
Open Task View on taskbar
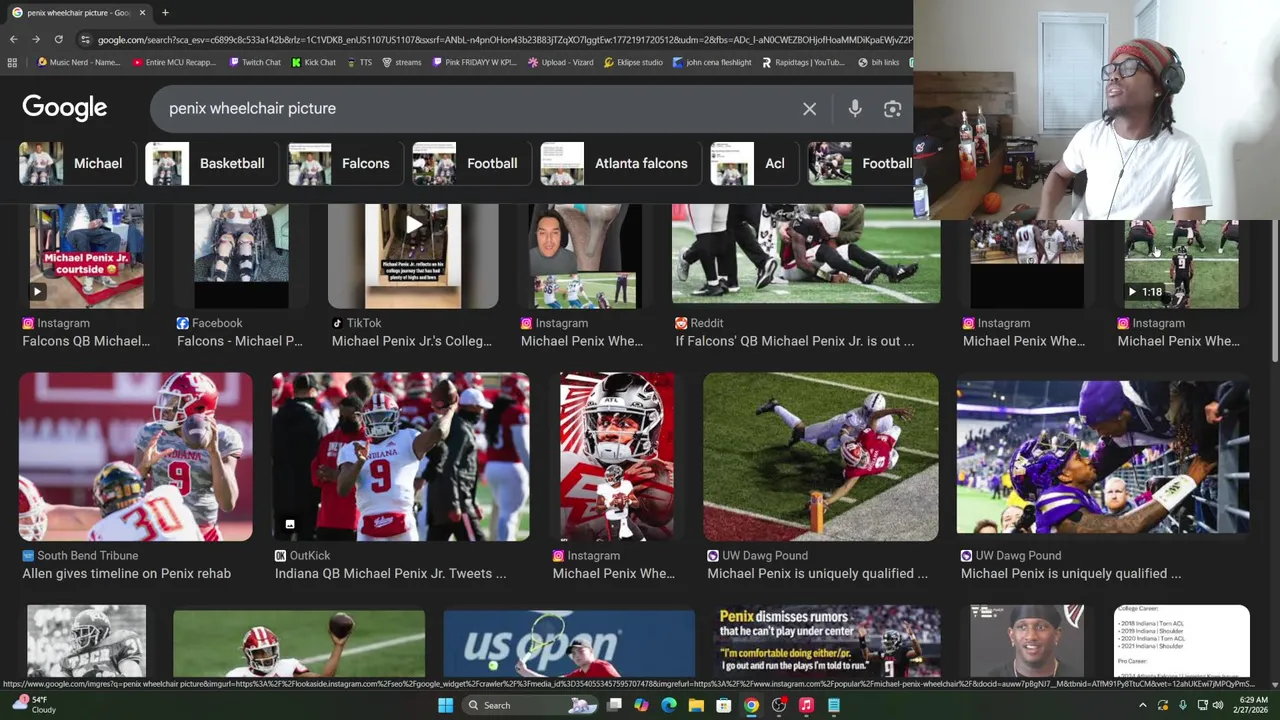pos(614,705)
